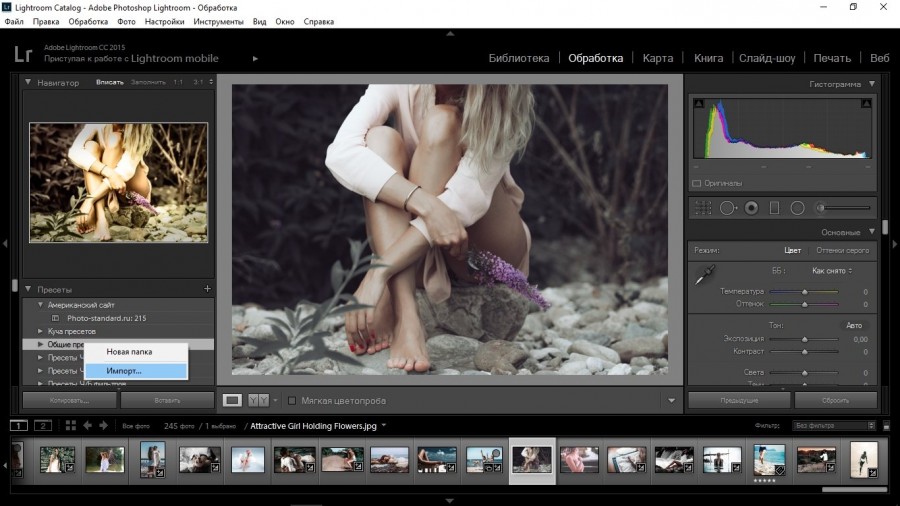Toggle shadow clipping indicator in histogram
This screenshot has height=506, width=900.
699,103
